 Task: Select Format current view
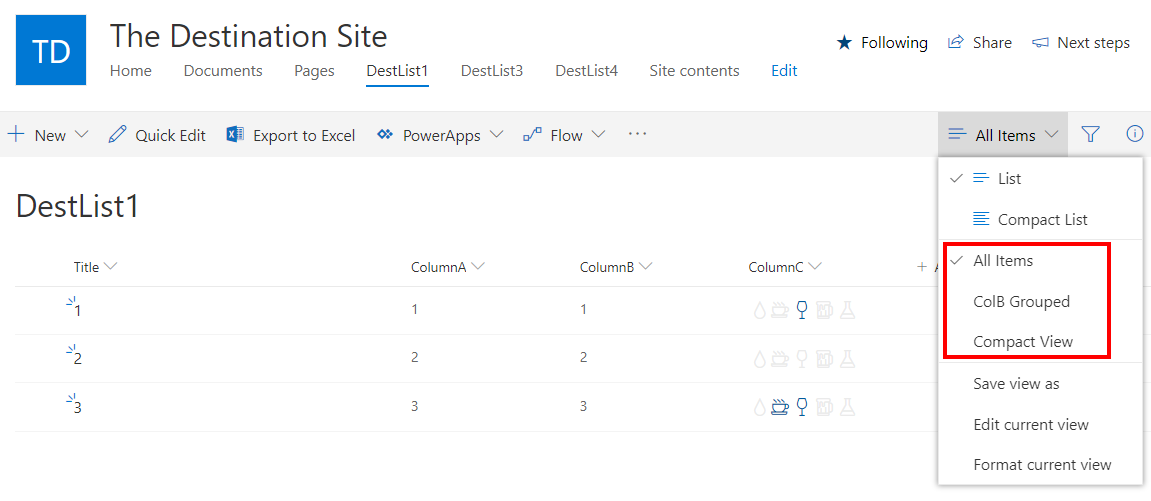tap(1042, 465)
